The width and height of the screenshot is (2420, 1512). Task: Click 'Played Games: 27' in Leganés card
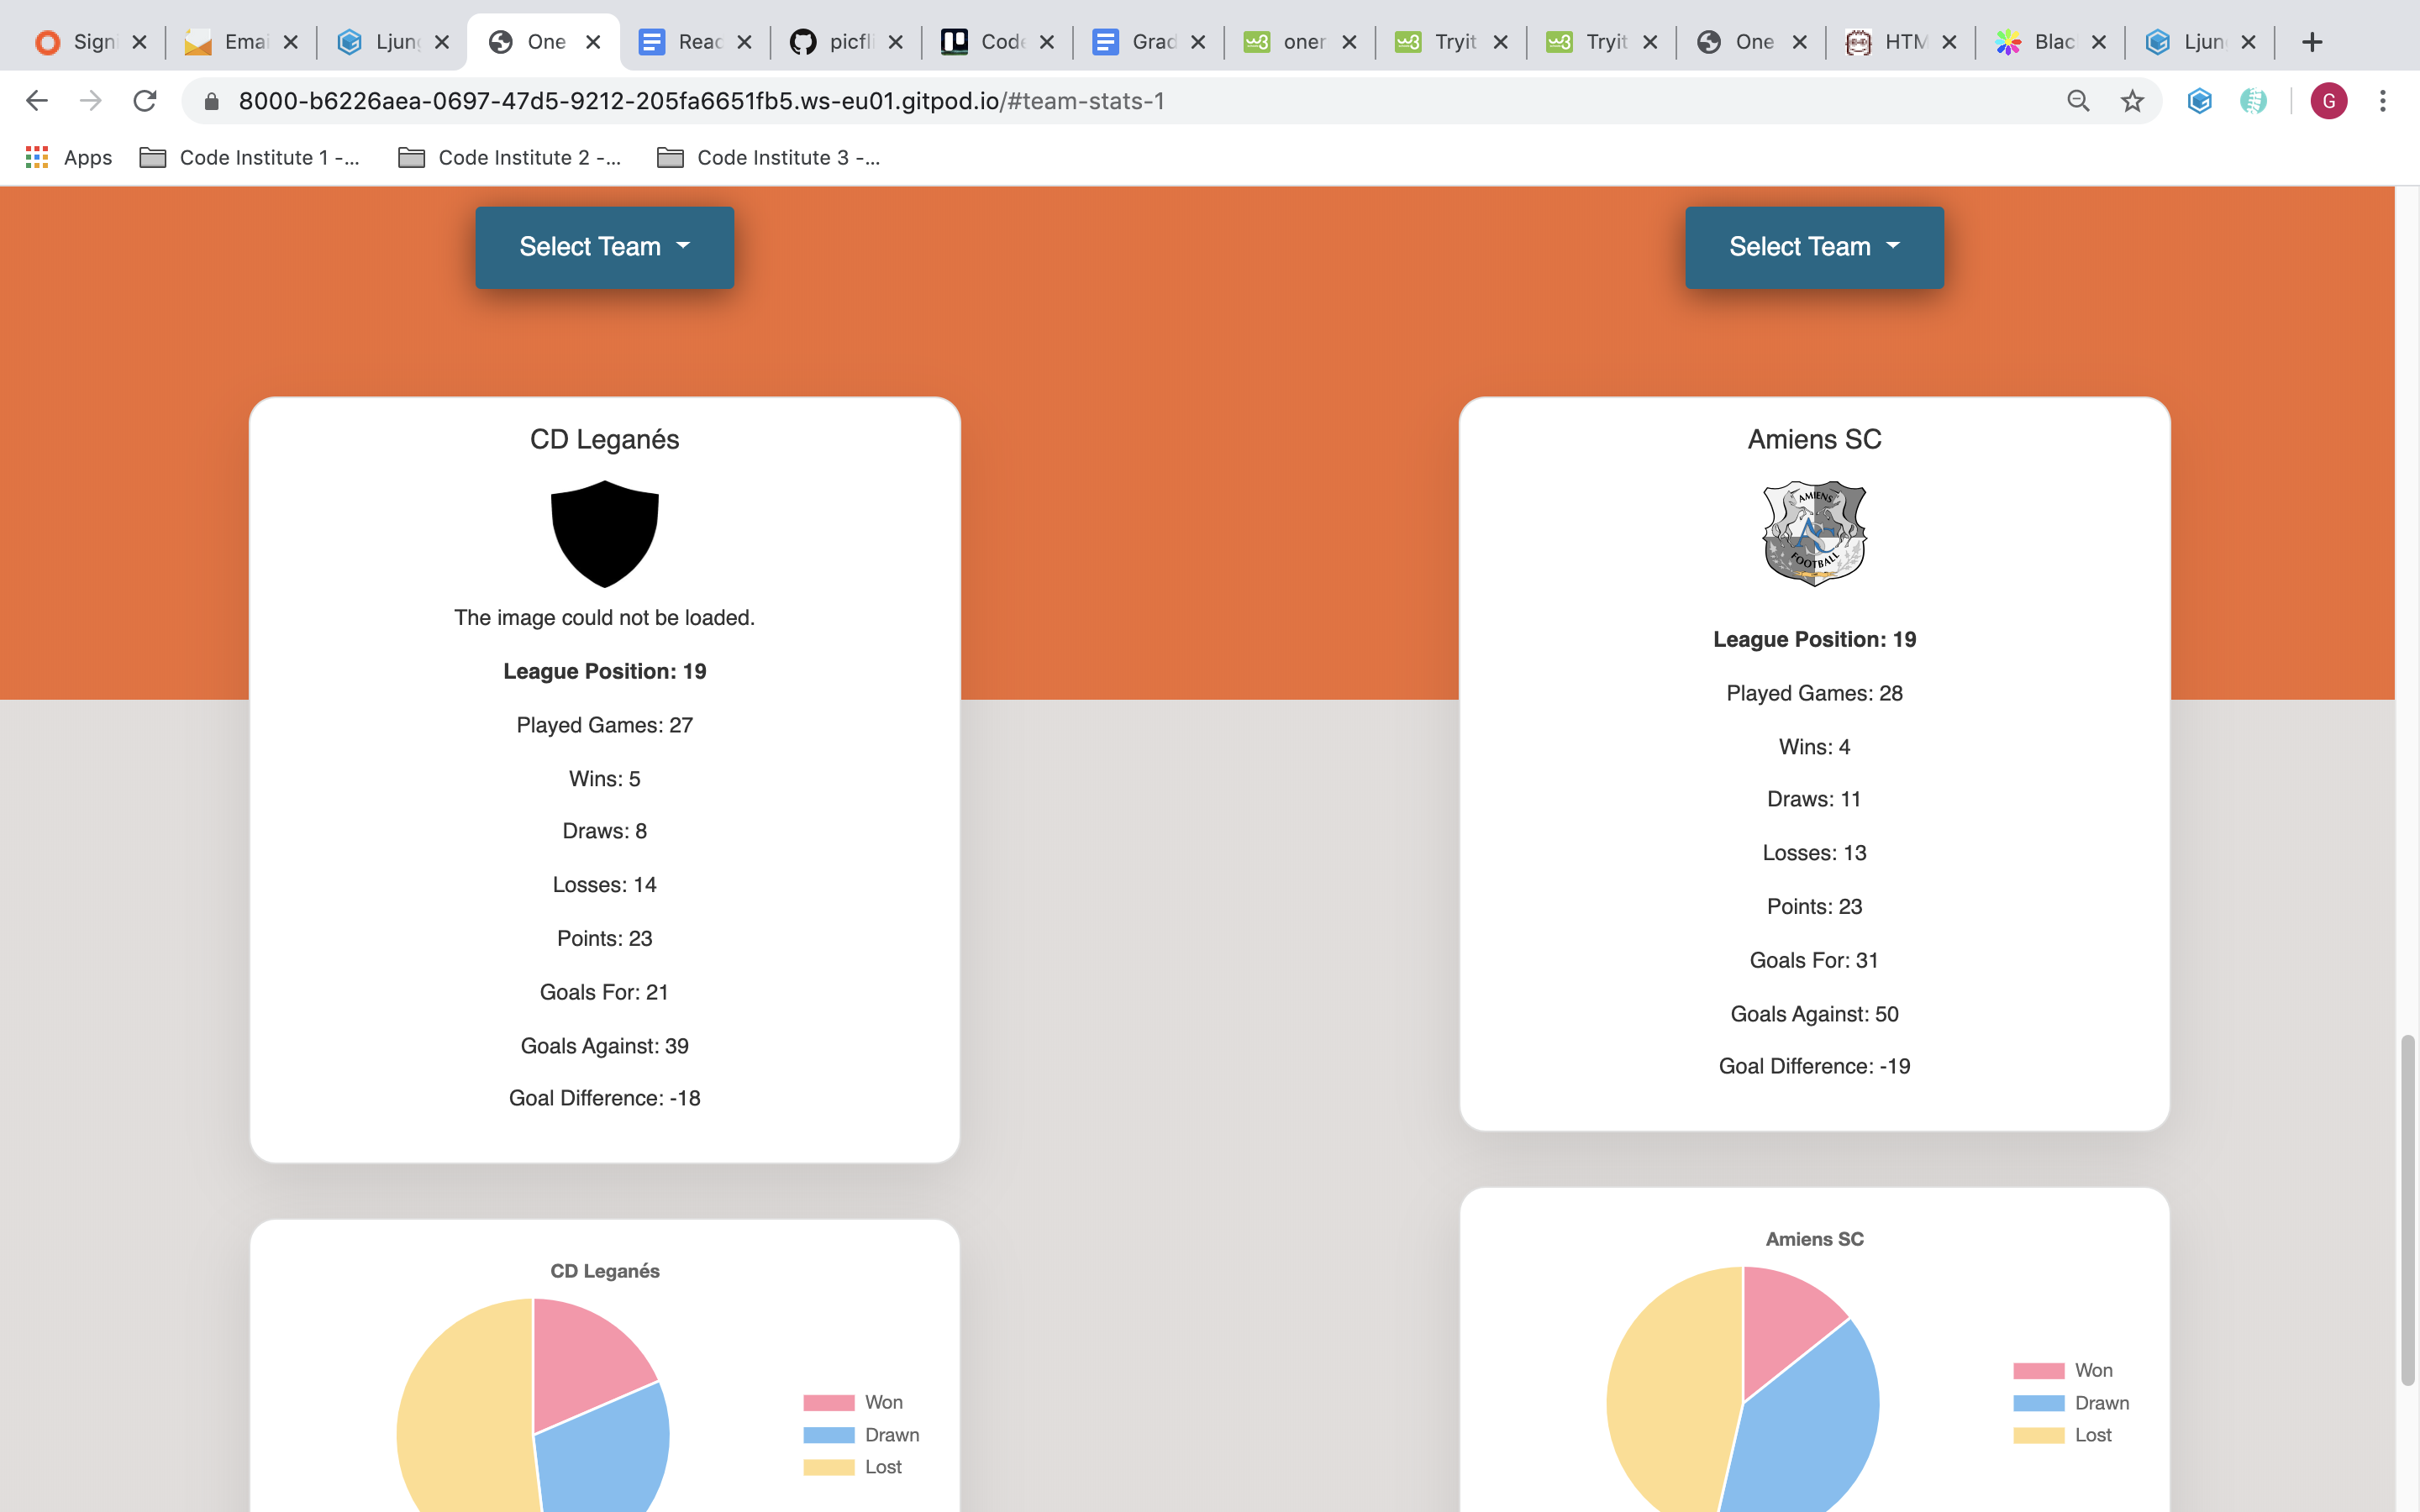tap(604, 725)
